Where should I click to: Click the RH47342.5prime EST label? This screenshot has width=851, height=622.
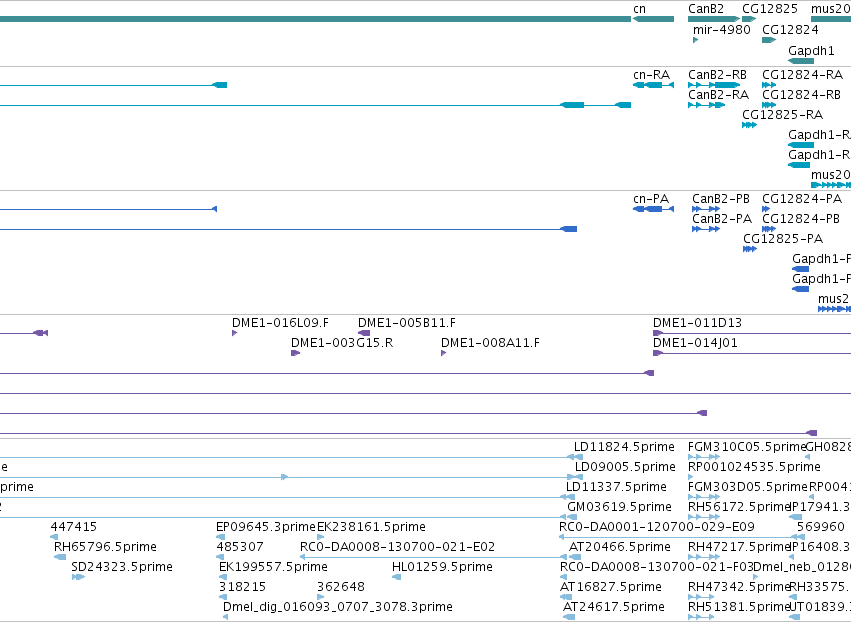coord(739,587)
